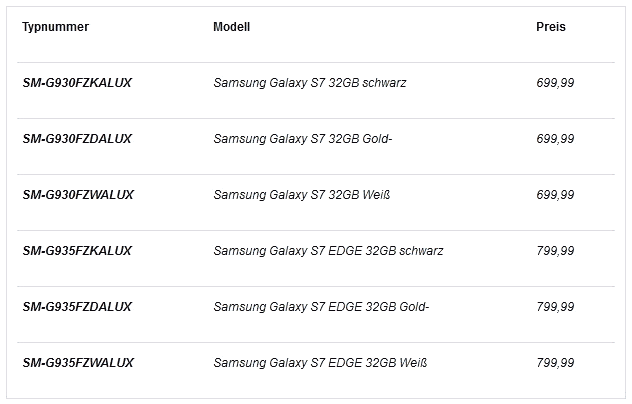Click the price in the SM-G935FZWALUX row

tap(555, 363)
